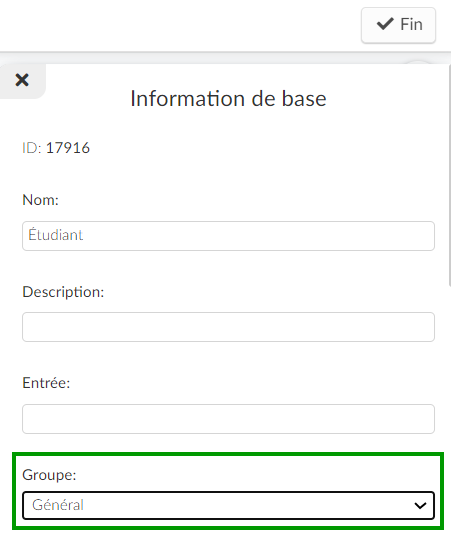Screen dimensions: 451x539
Task: Focus the Nom input field
Action: click(x=229, y=236)
